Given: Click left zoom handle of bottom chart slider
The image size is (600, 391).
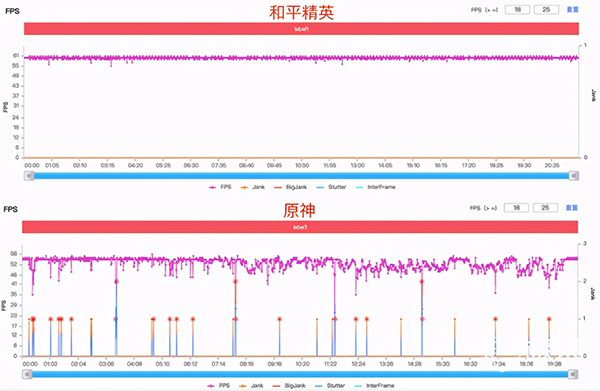Looking at the screenshot, I should coord(27,374).
